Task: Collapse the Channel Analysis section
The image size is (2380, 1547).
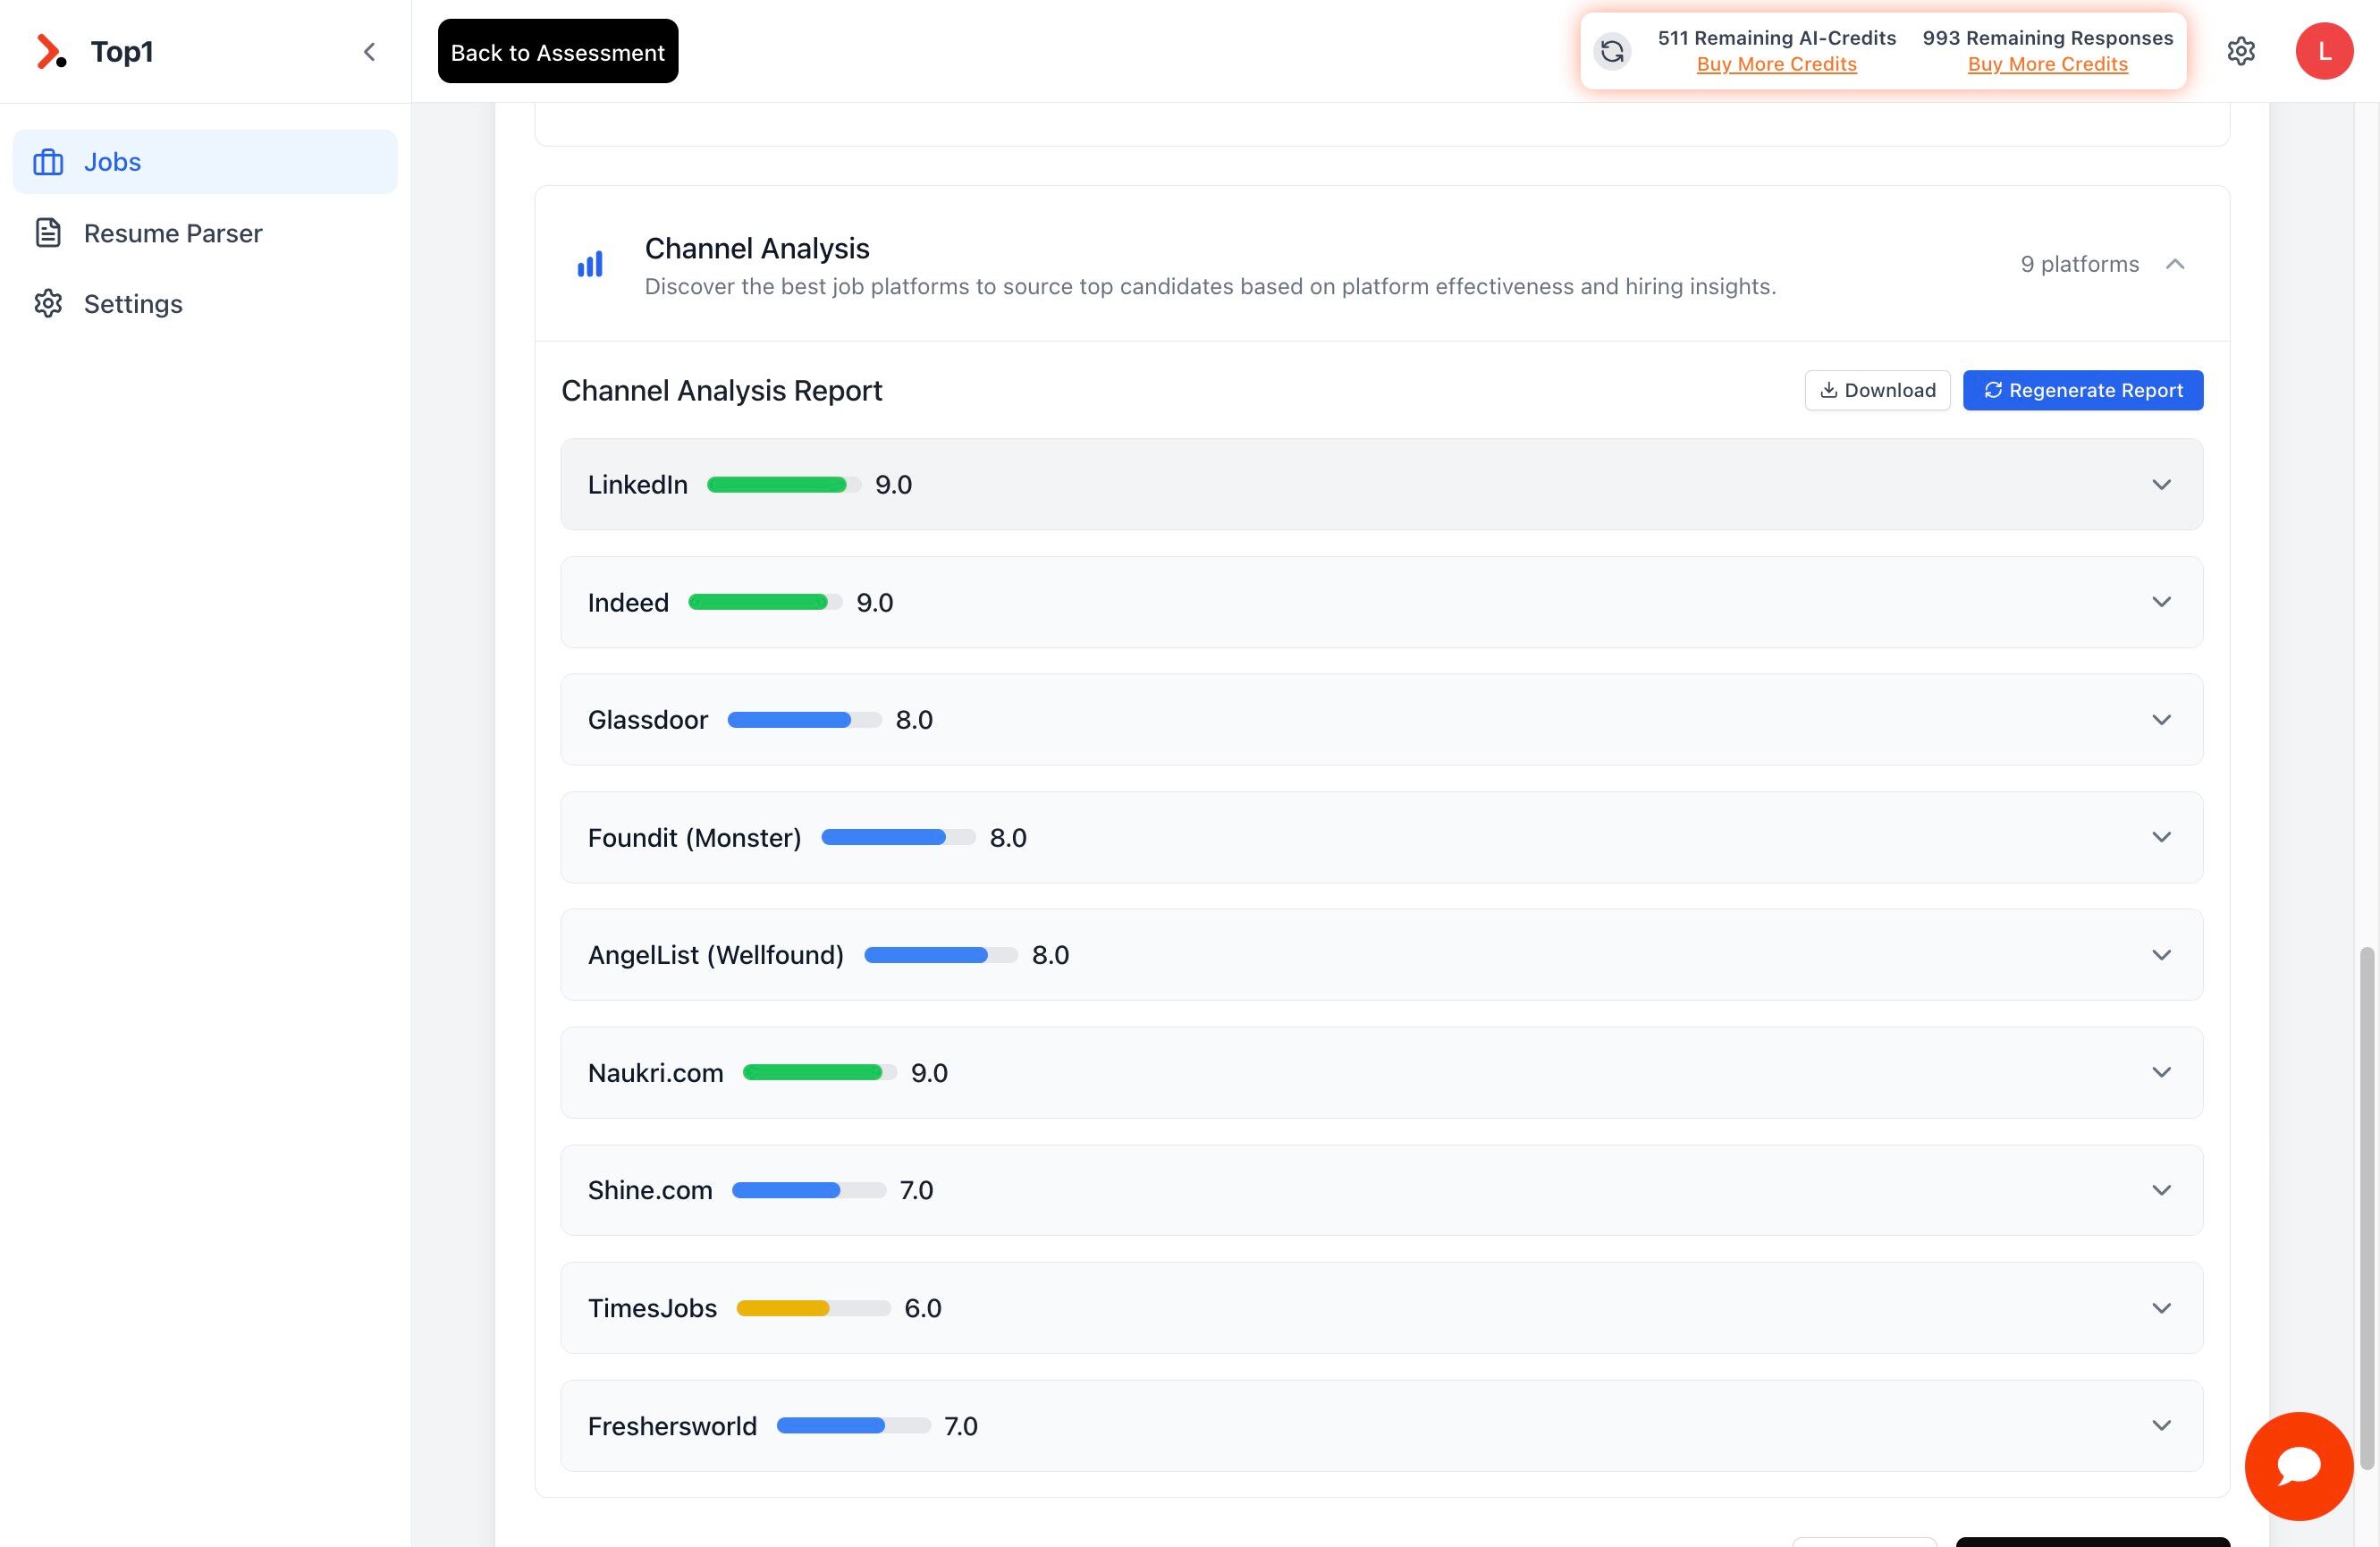Action: (x=2175, y=264)
